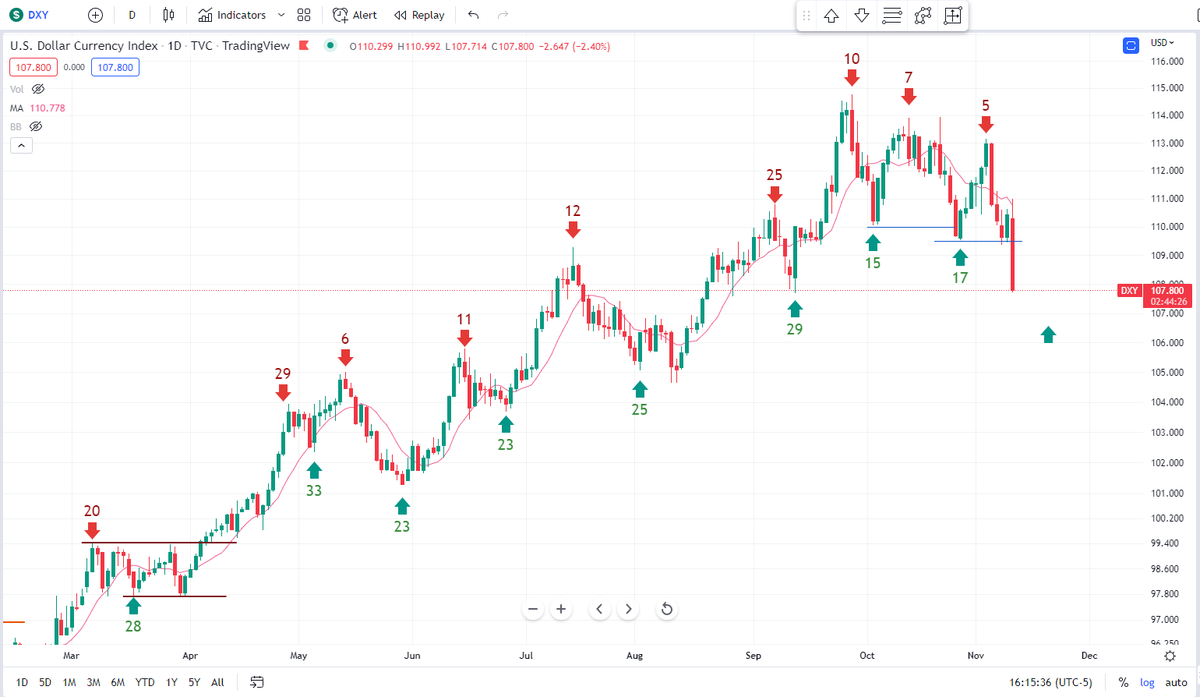Show the hidden BB indicator

(x=36, y=126)
